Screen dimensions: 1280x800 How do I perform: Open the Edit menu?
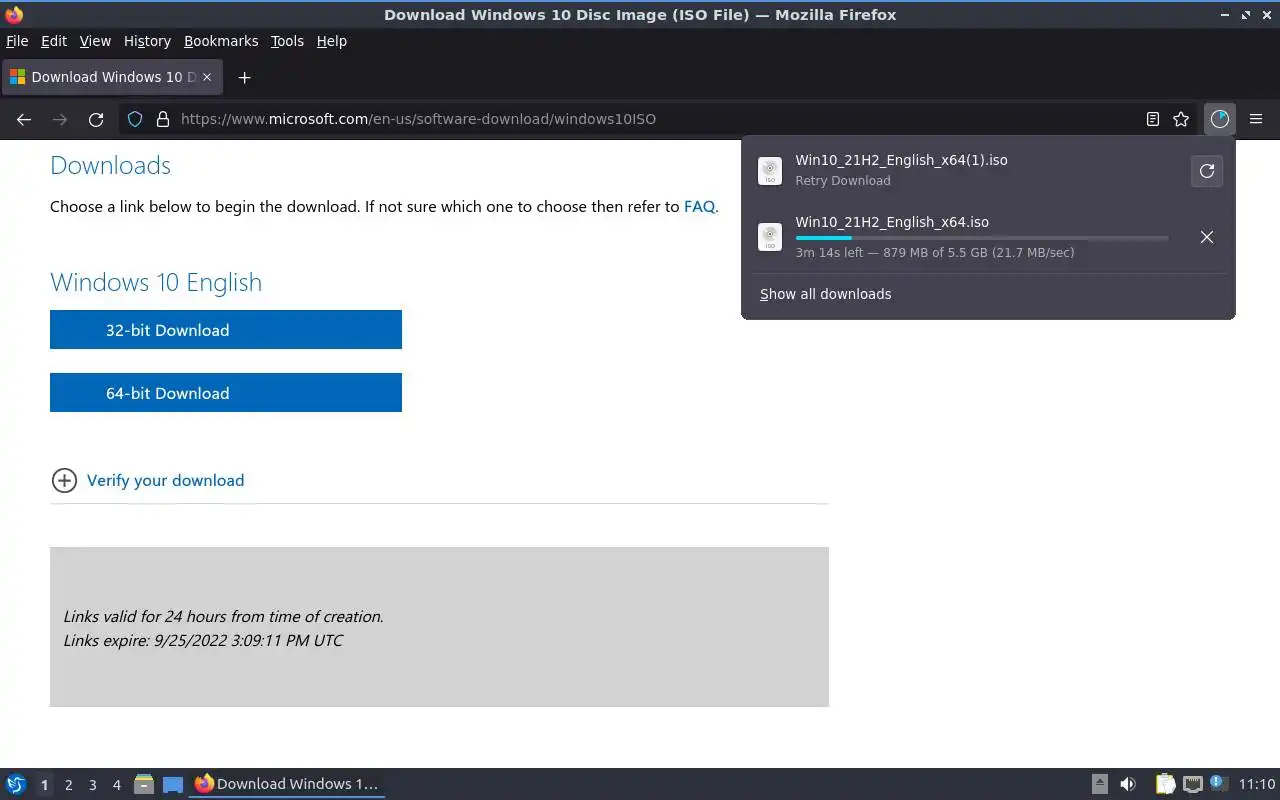point(54,41)
